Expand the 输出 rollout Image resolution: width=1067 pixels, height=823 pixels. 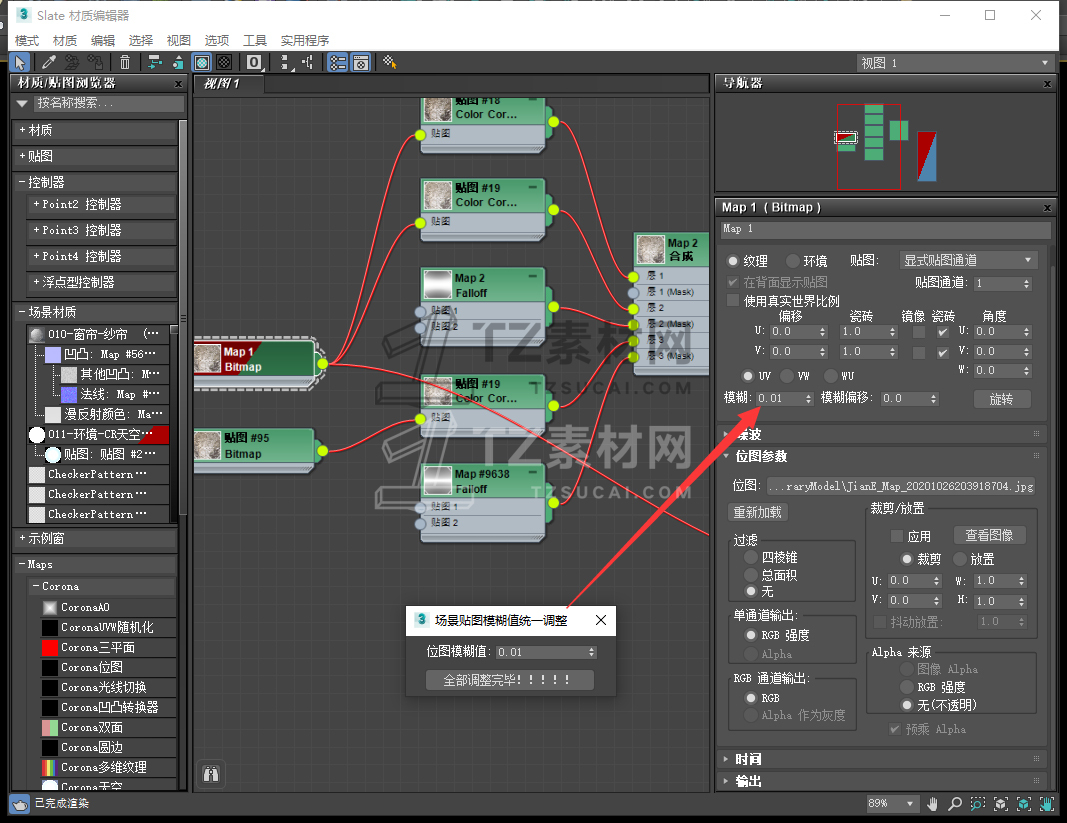882,781
